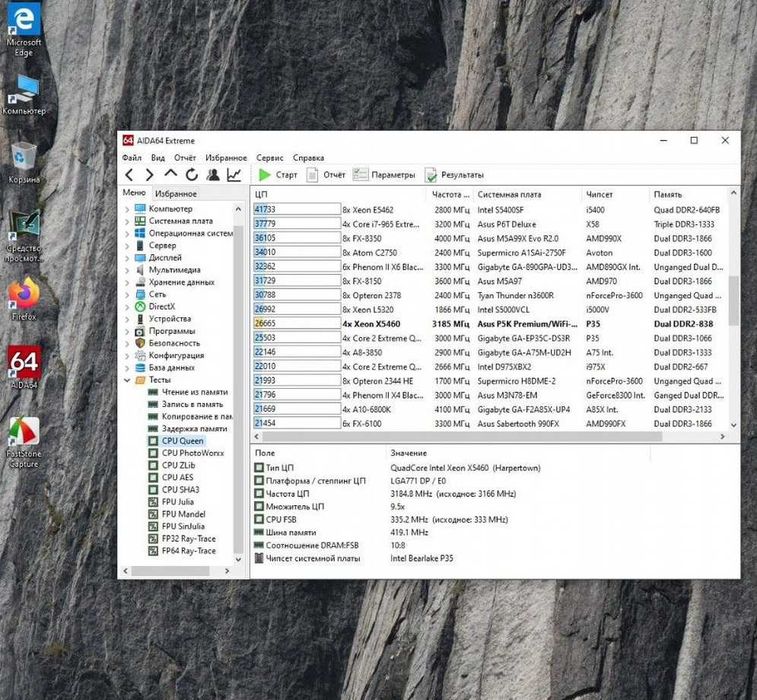The width and height of the screenshot is (757, 700).
Task: Open the Вид menu
Action: (x=158, y=158)
